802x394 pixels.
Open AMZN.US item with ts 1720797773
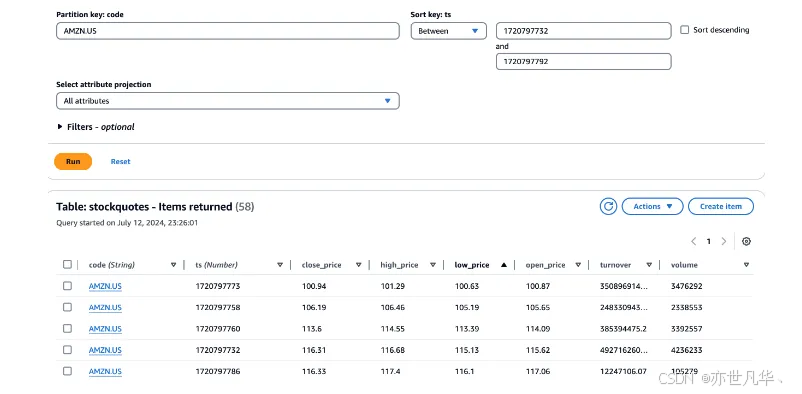[x=105, y=287]
